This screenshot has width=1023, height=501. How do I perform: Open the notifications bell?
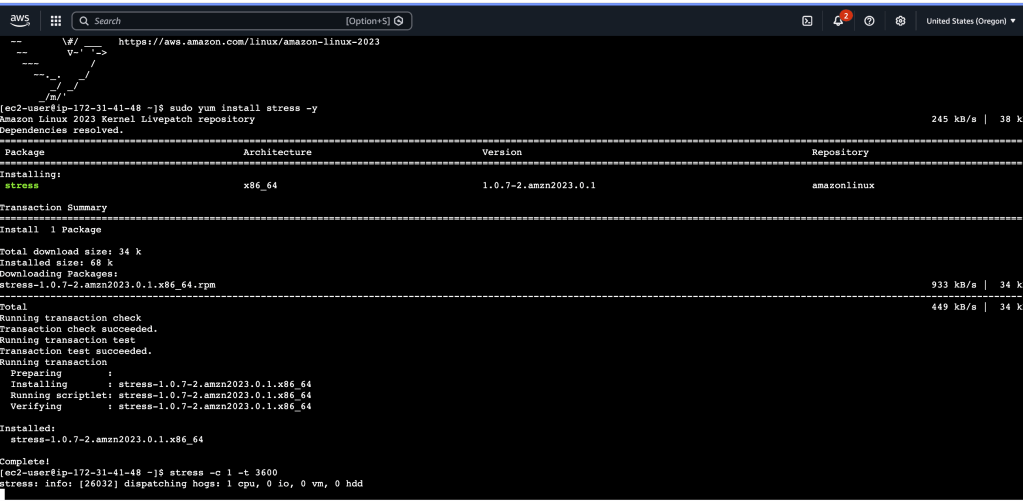[838, 22]
